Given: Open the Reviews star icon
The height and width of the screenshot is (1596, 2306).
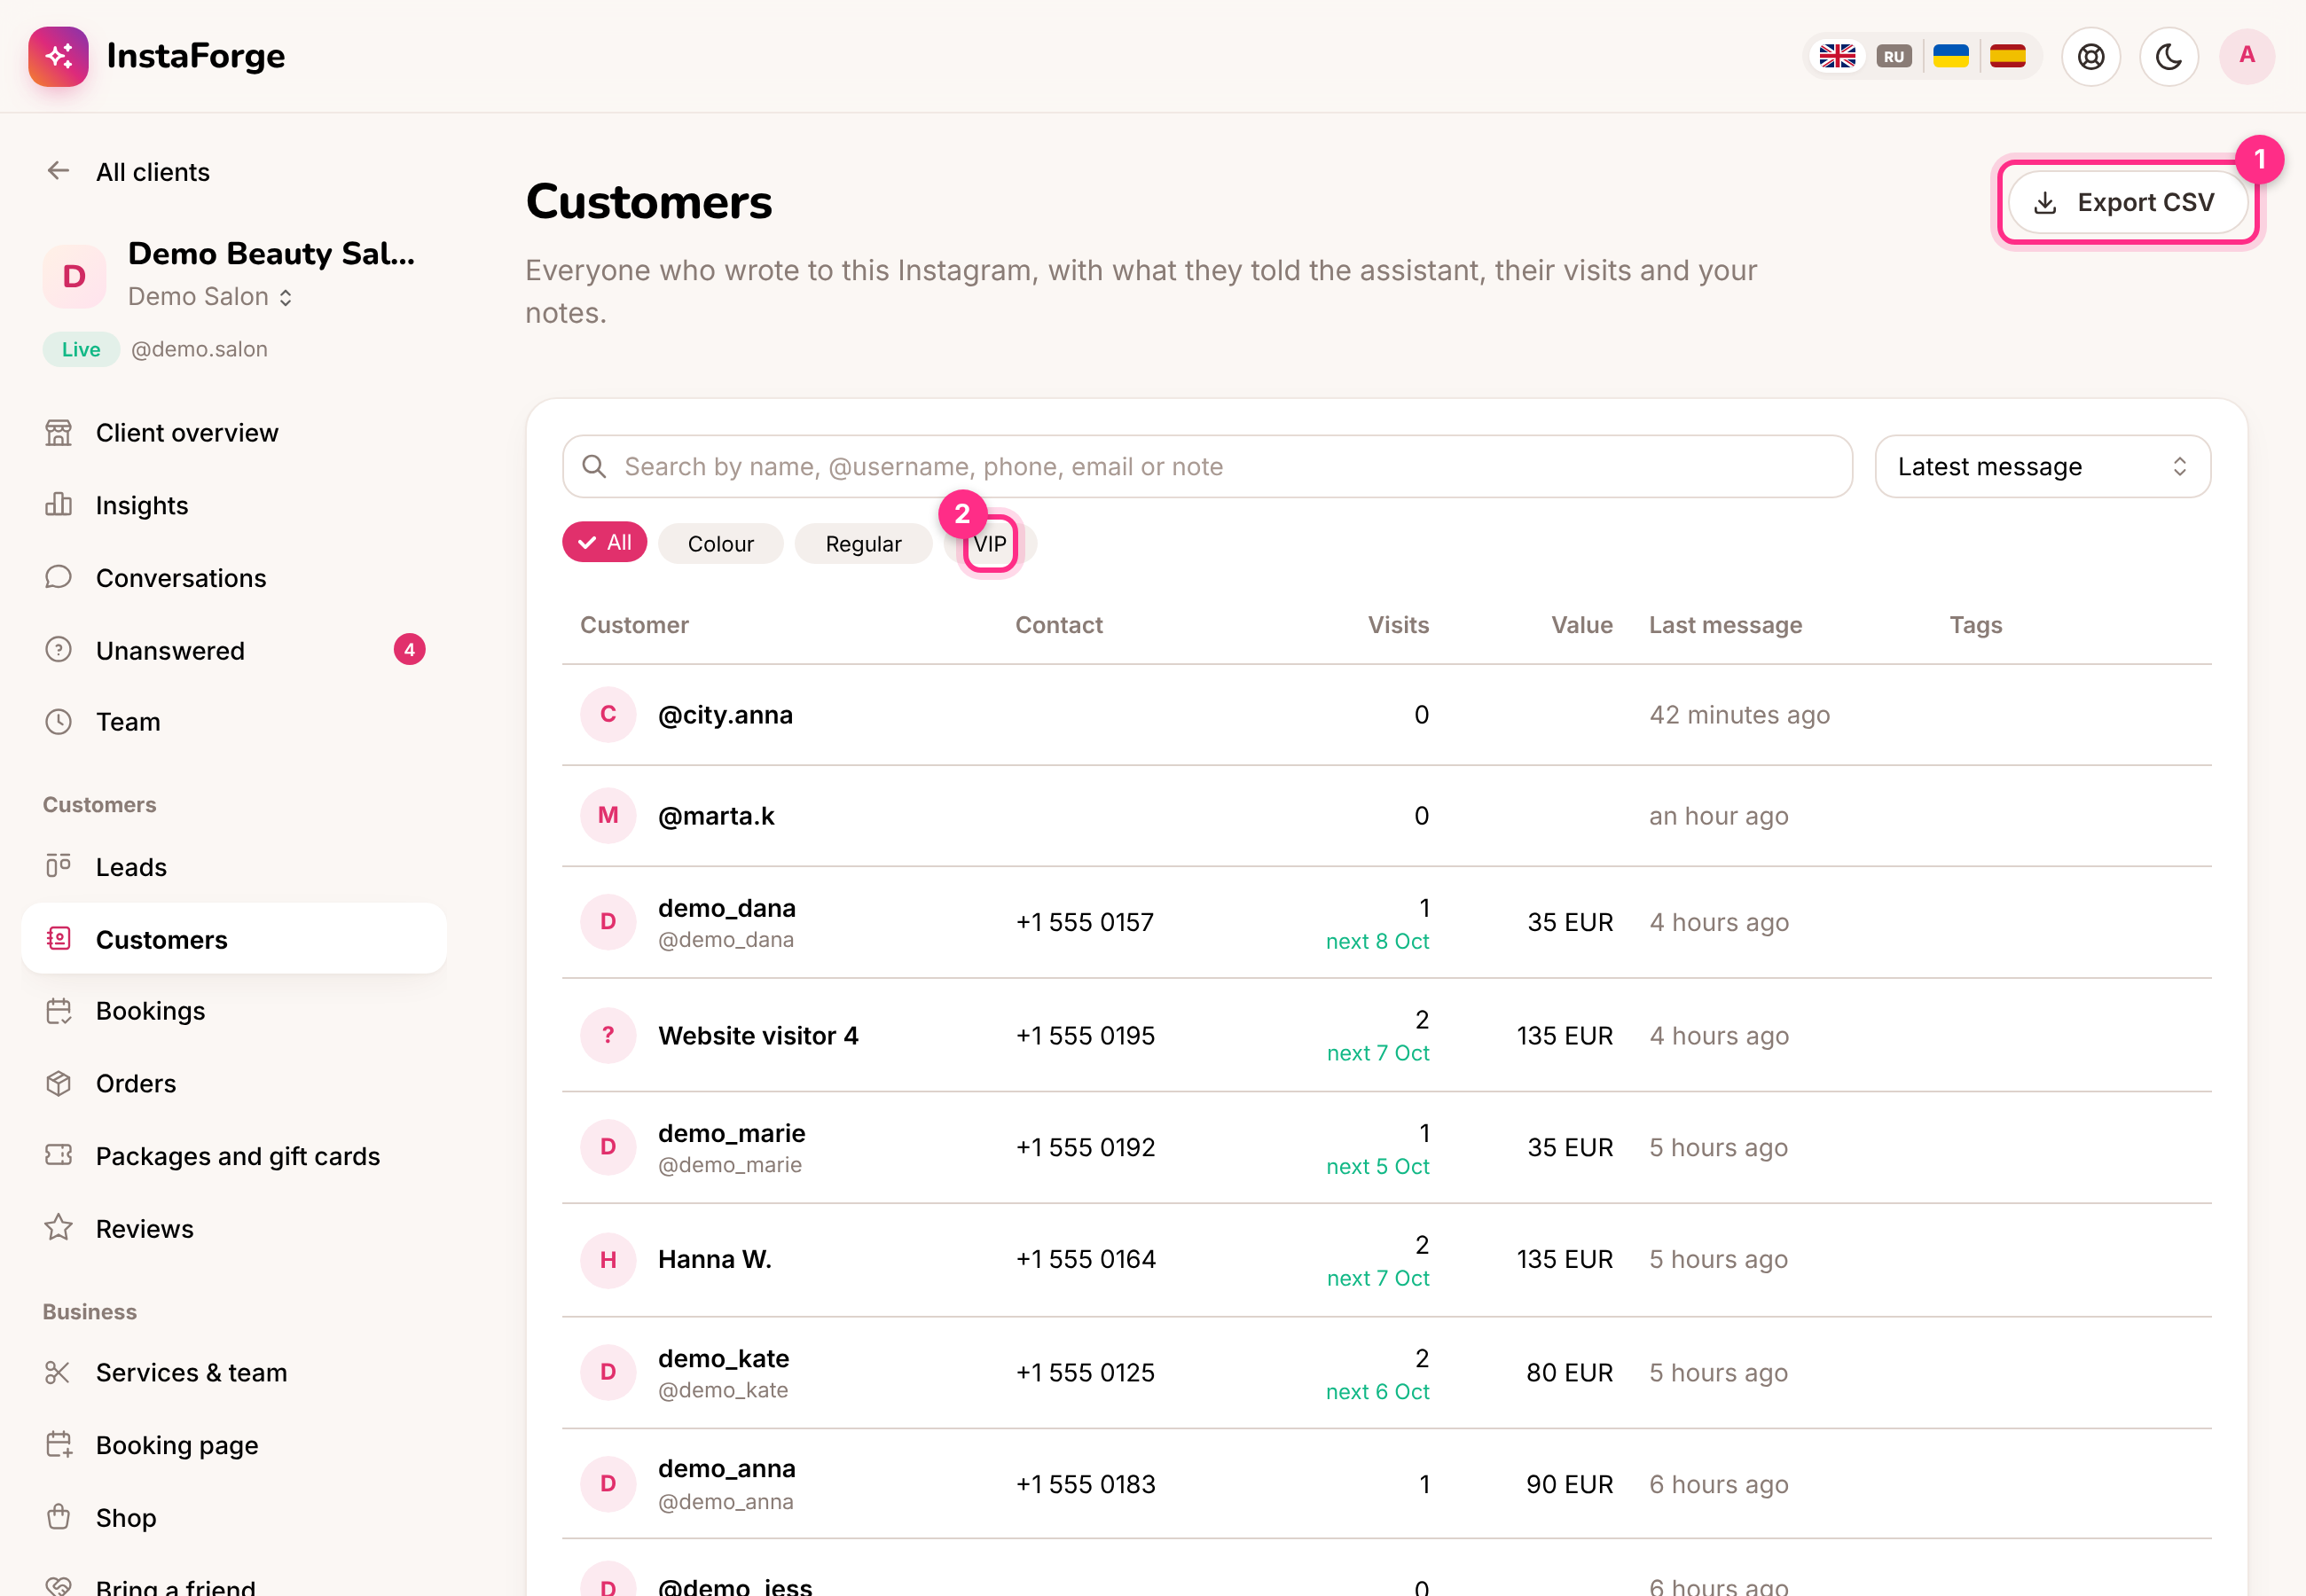Looking at the screenshot, I should click(x=59, y=1228).
